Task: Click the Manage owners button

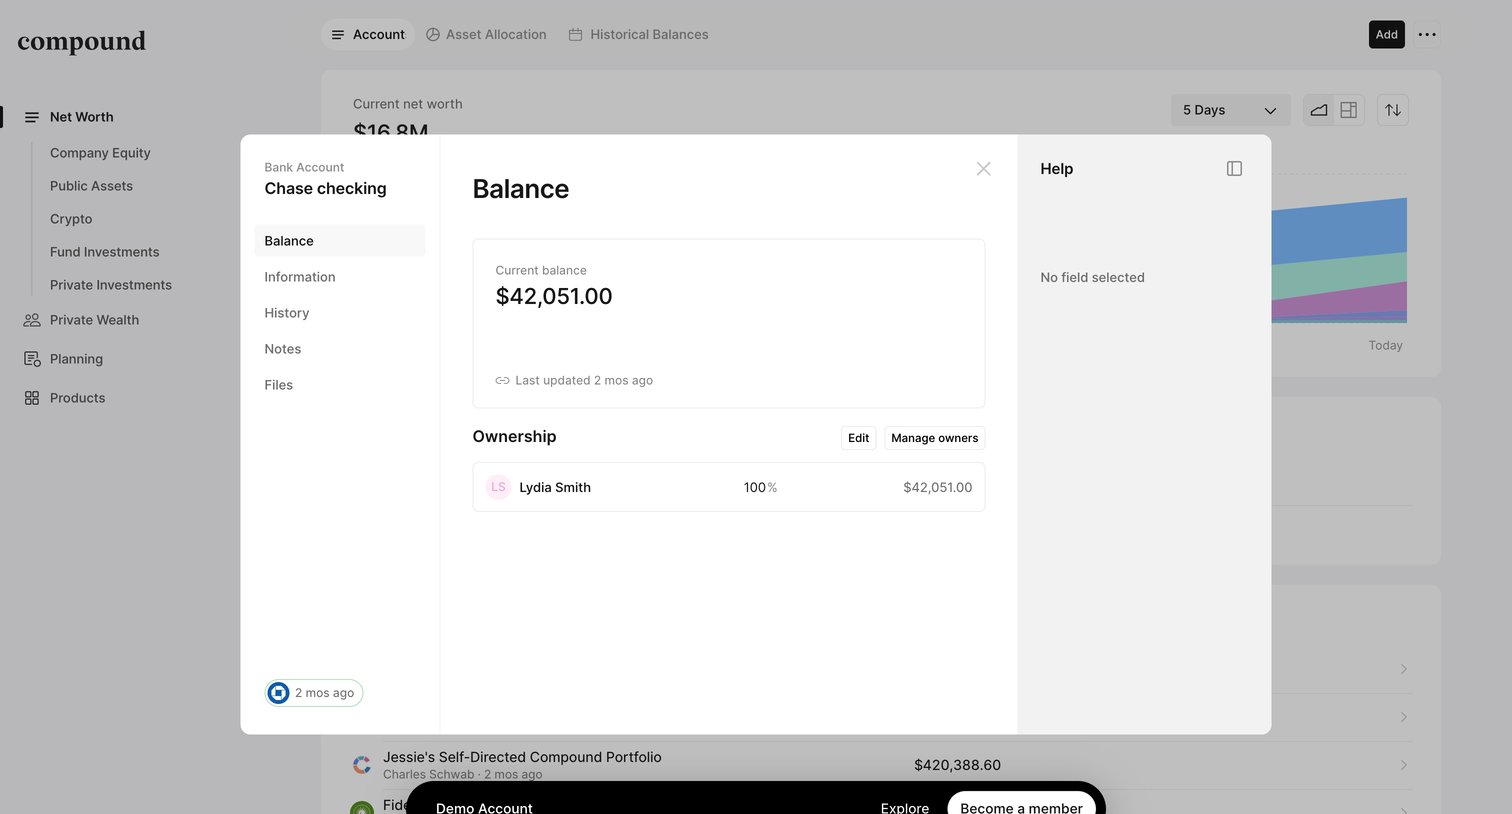Action: pyautogui.click(x=934, y=438)
